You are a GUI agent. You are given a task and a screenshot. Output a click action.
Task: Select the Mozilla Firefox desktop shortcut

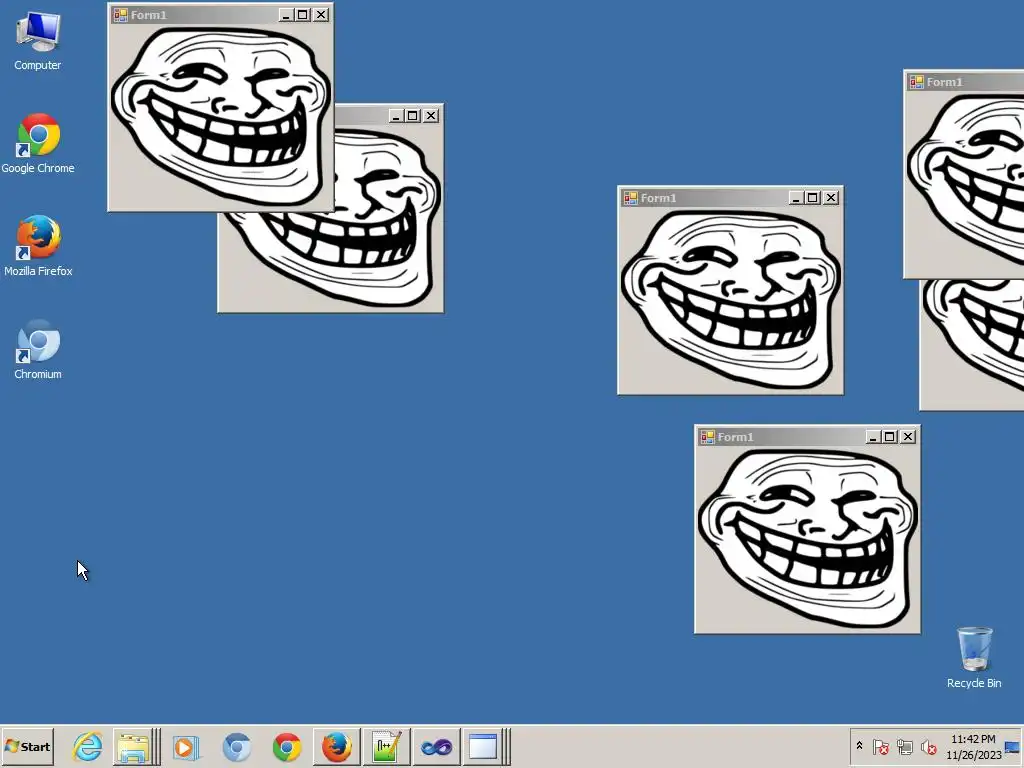pos(38,246)
